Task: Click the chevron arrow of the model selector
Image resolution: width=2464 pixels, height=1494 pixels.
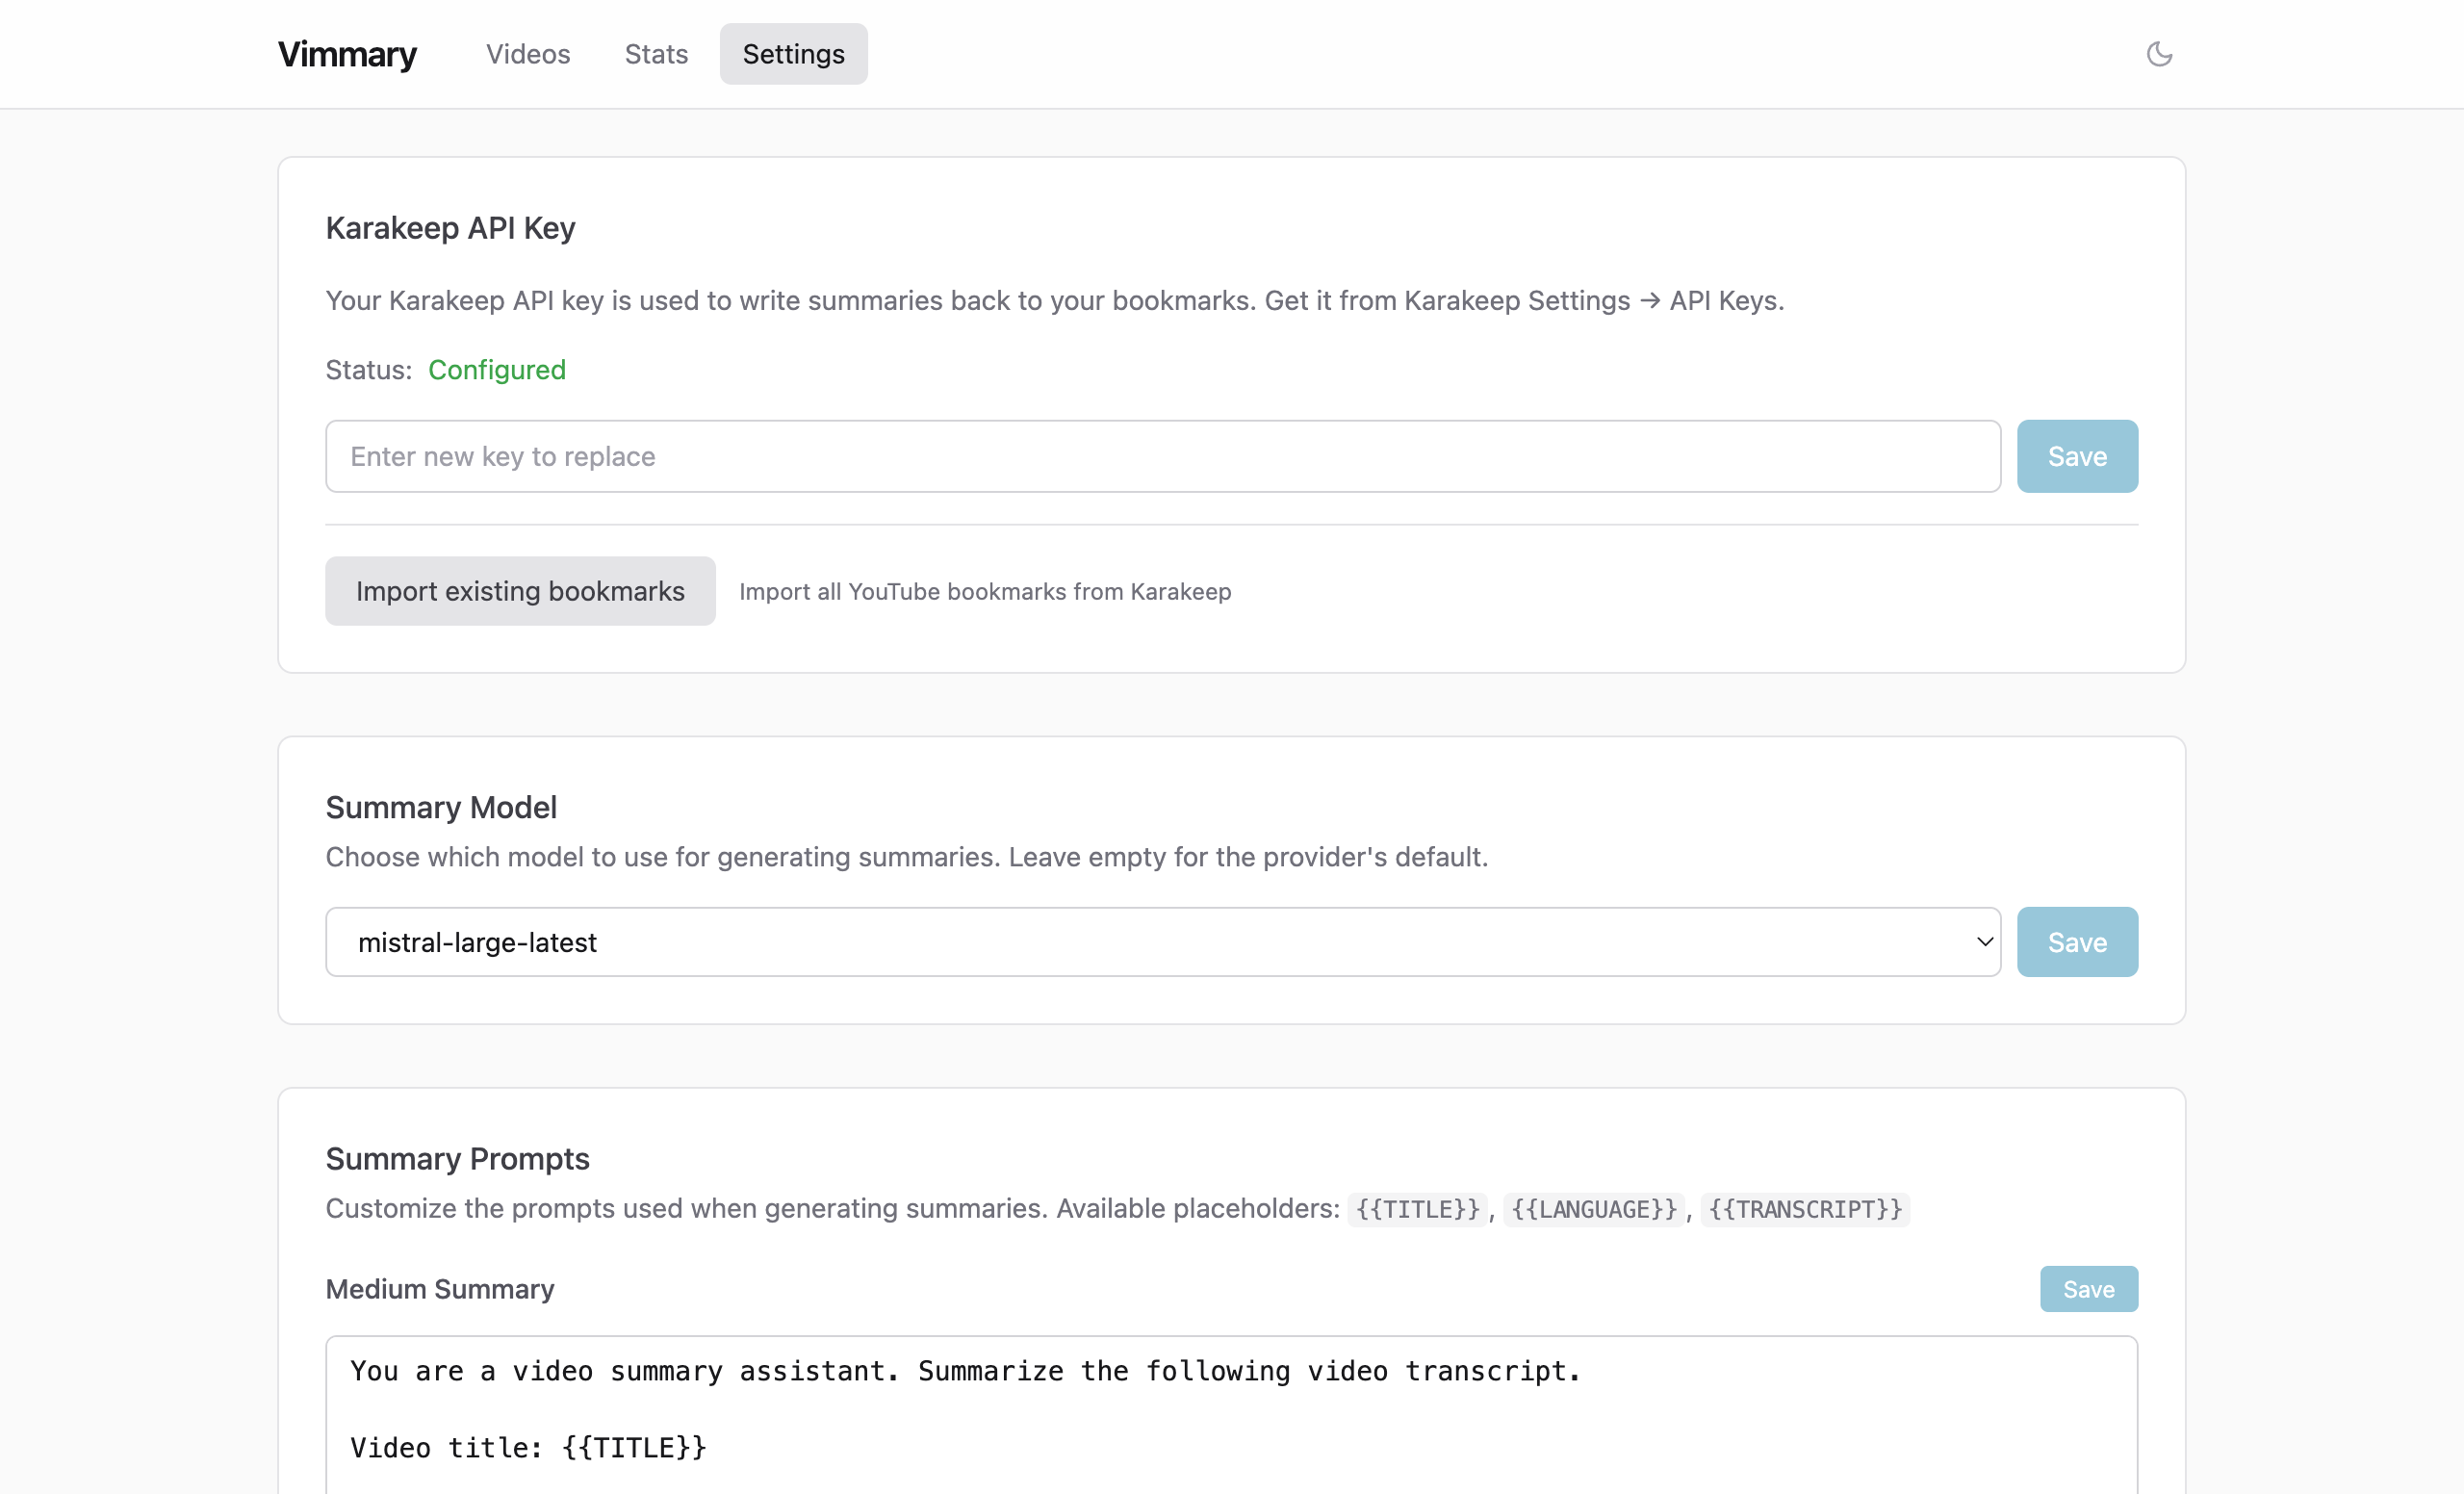Action: point(1984,942)
